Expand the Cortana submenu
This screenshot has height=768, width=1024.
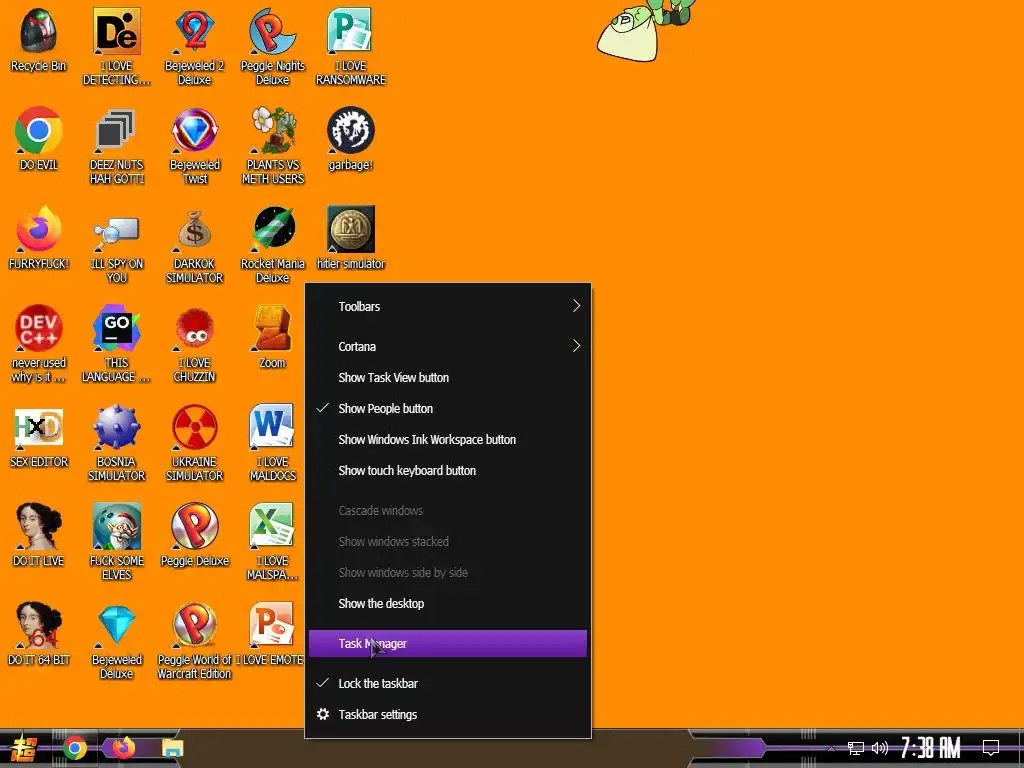point(448,346)
